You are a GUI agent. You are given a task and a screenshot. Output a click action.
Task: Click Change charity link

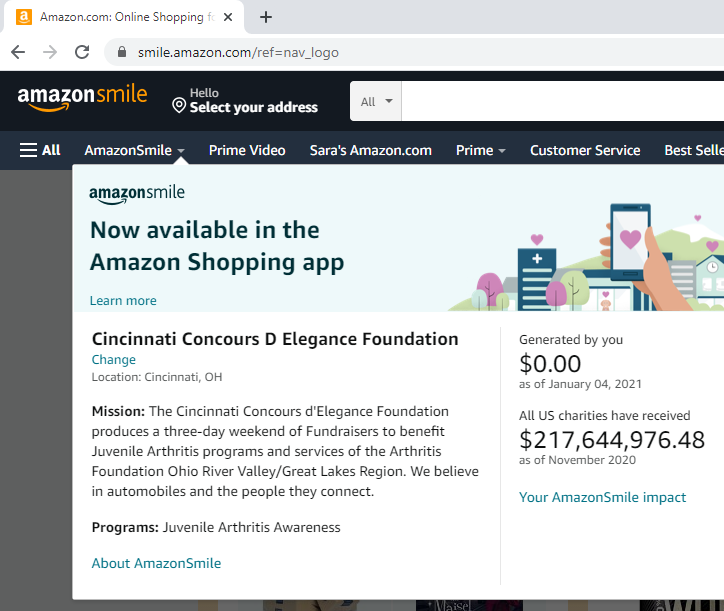(113, 359)
